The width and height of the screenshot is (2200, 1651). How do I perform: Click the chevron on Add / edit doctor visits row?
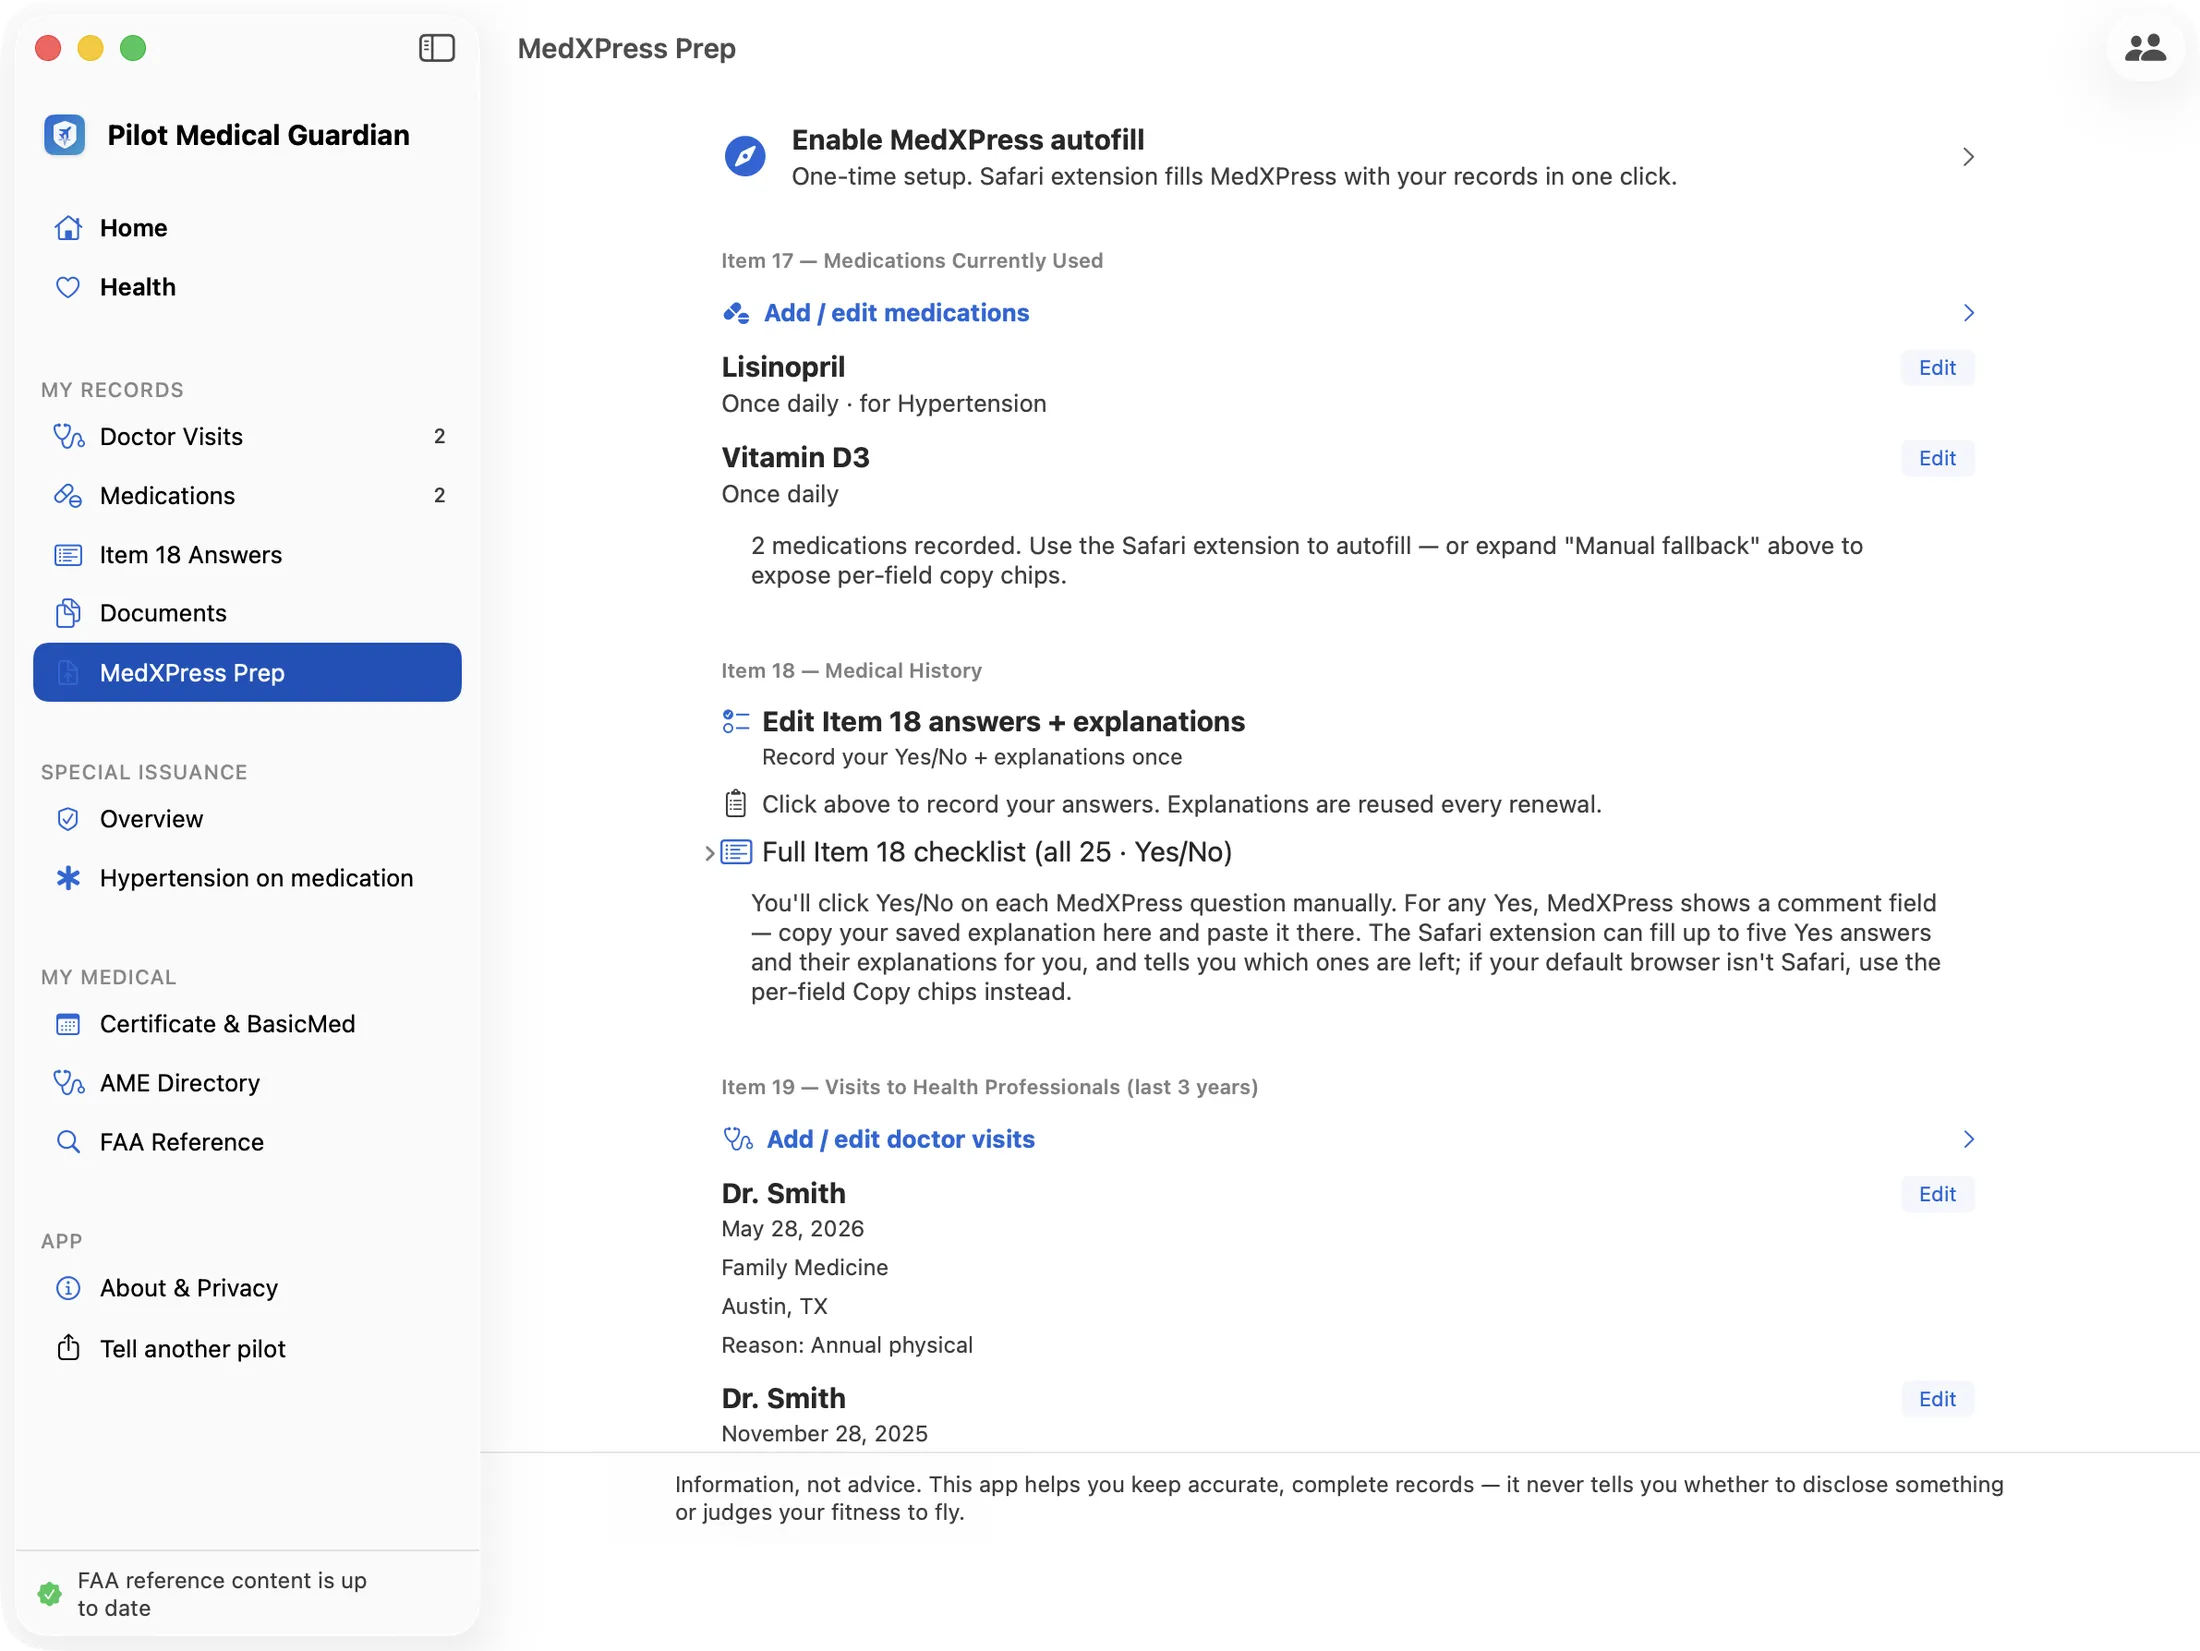[x=1968, y=1139]
